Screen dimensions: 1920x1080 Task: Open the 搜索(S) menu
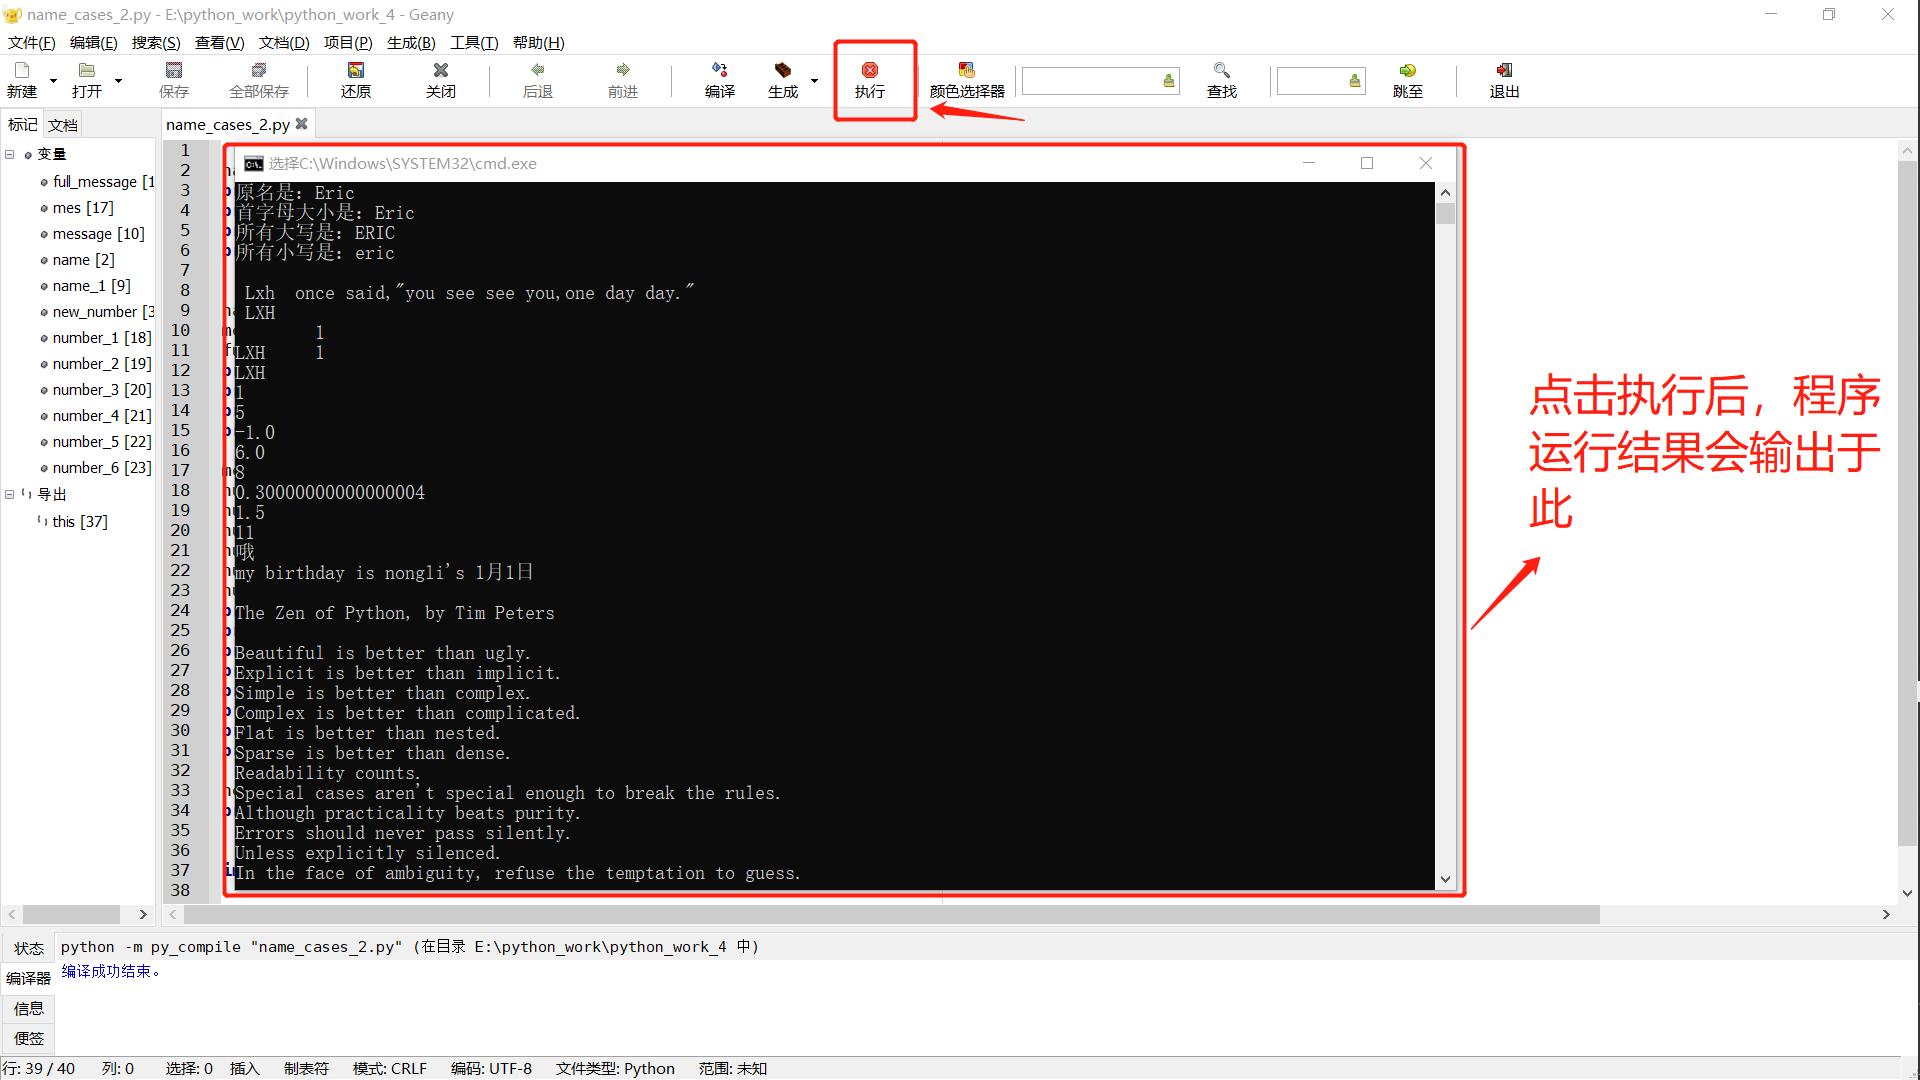click(x=156, y=42)
